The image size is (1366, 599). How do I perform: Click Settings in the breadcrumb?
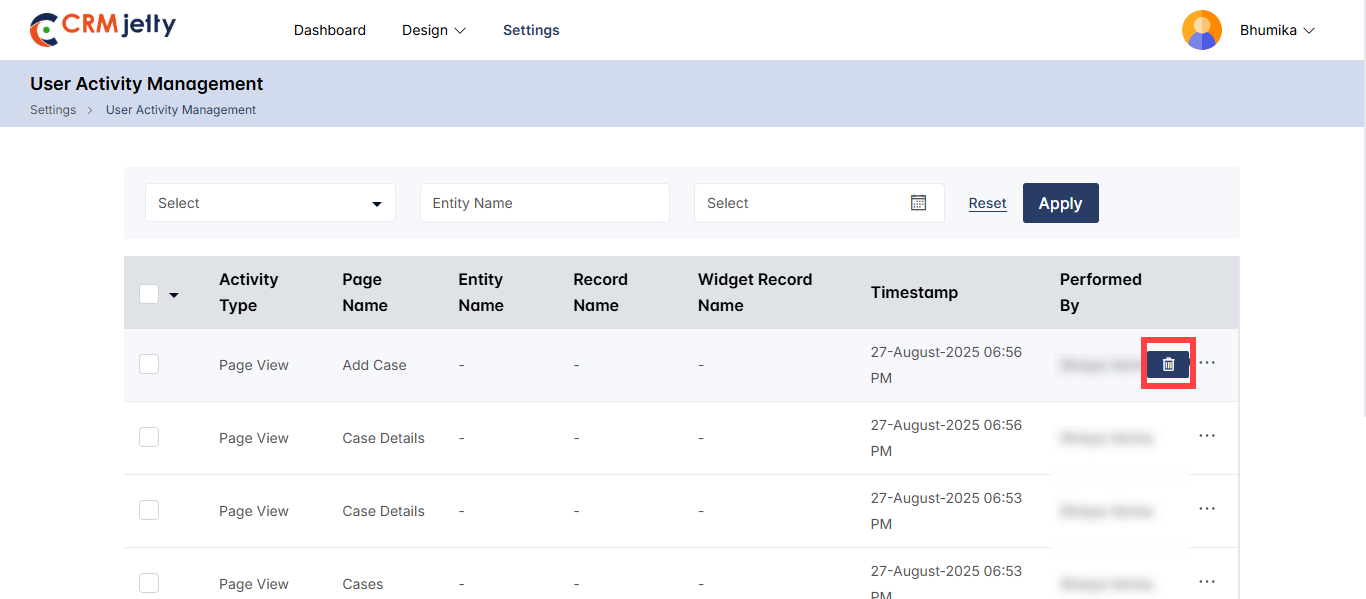(53, 110)
